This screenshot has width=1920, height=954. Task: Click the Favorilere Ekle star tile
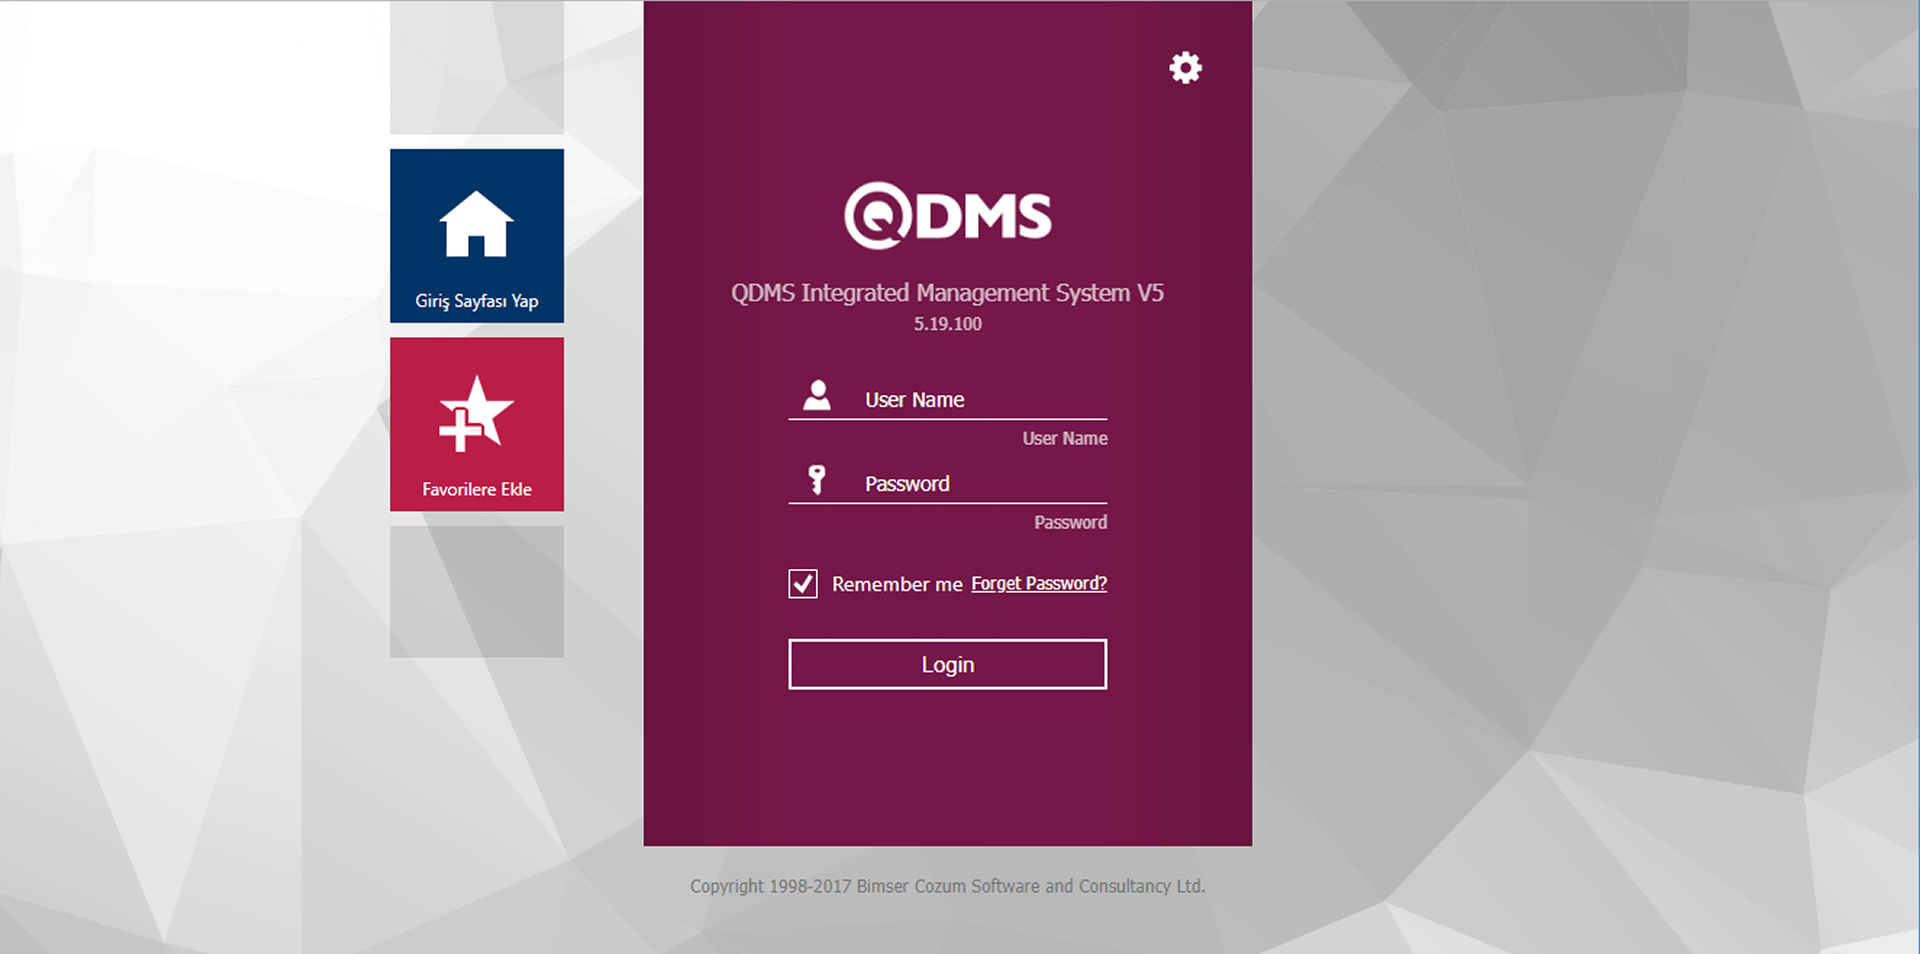tap(477, 424)
